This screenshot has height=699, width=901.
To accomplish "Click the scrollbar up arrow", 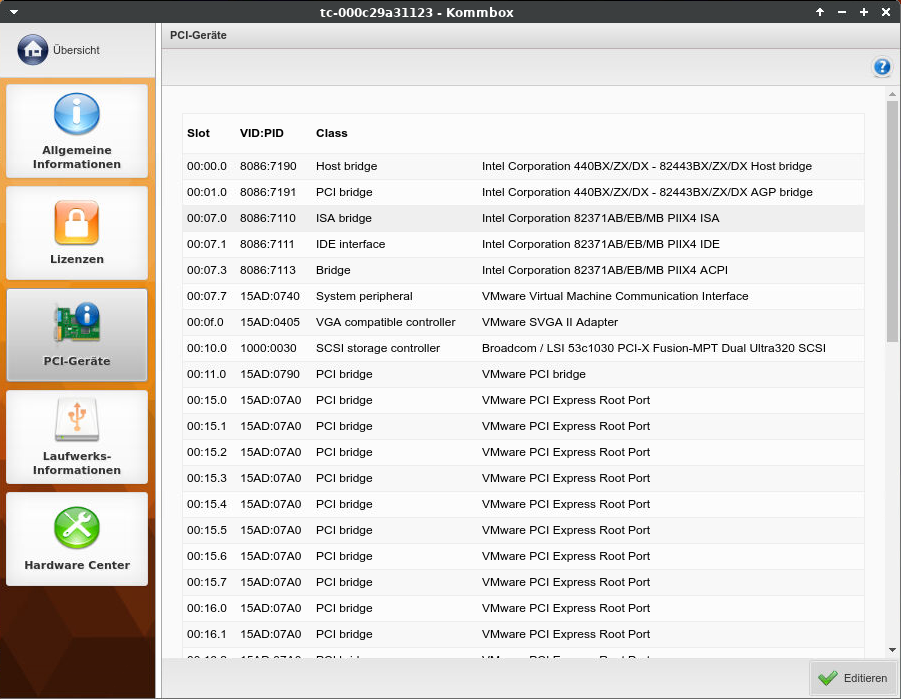I will (892, 94).
